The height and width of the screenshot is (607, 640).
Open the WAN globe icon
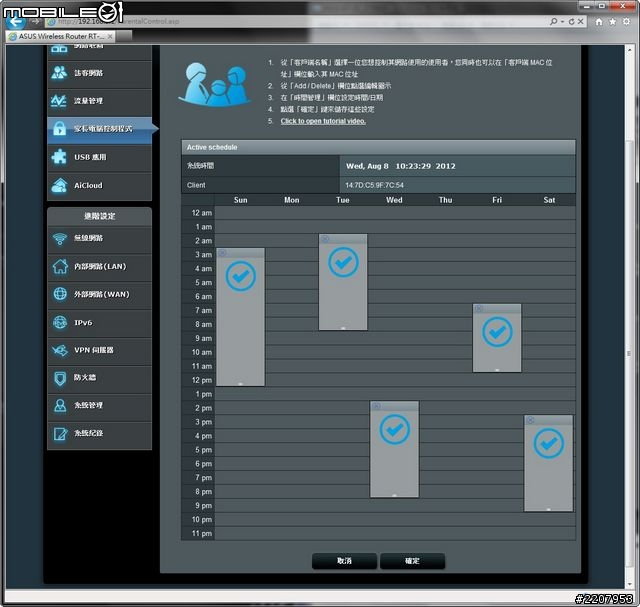[x=61, y=295]
